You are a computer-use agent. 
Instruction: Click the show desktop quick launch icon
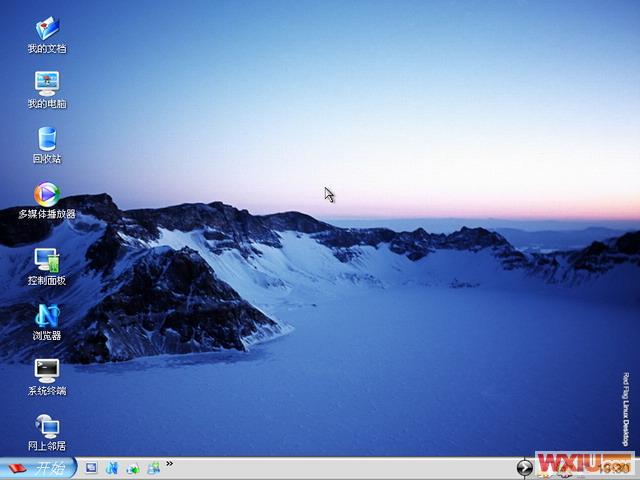point(91,468)
